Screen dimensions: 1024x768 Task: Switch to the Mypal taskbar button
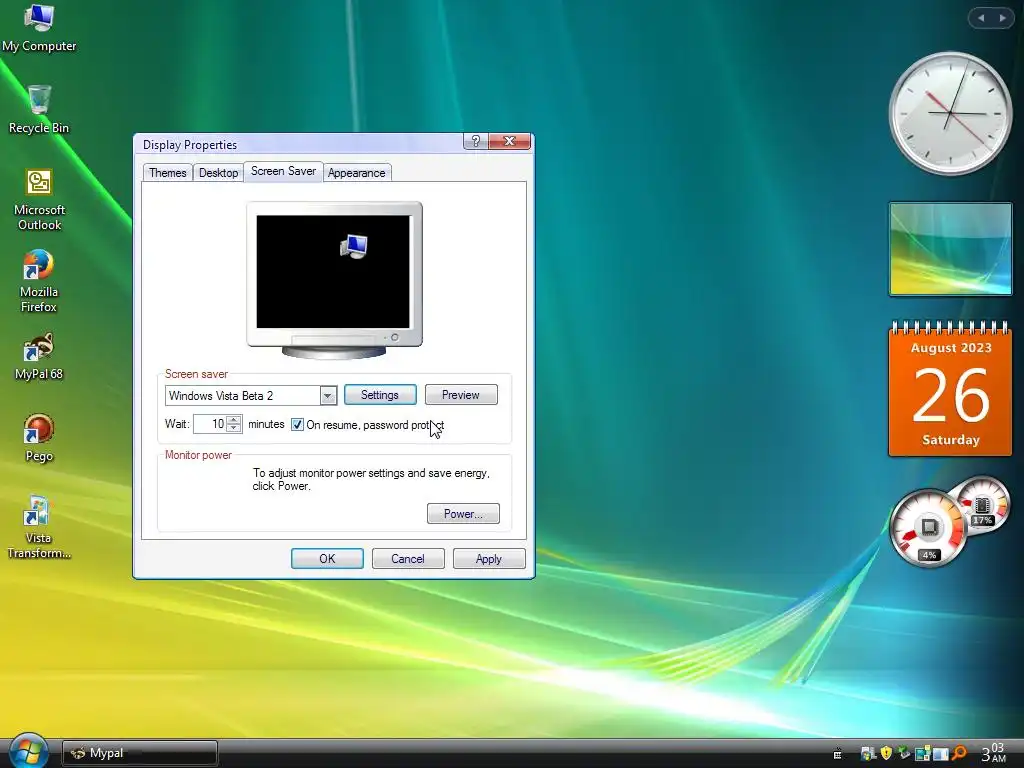[x=140, y=753]
